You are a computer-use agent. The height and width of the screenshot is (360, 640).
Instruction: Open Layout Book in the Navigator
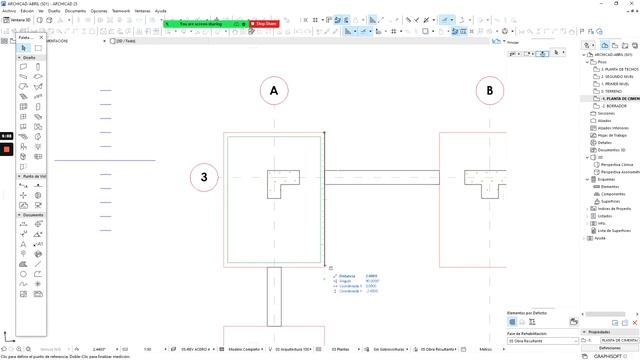coord(625,45)
